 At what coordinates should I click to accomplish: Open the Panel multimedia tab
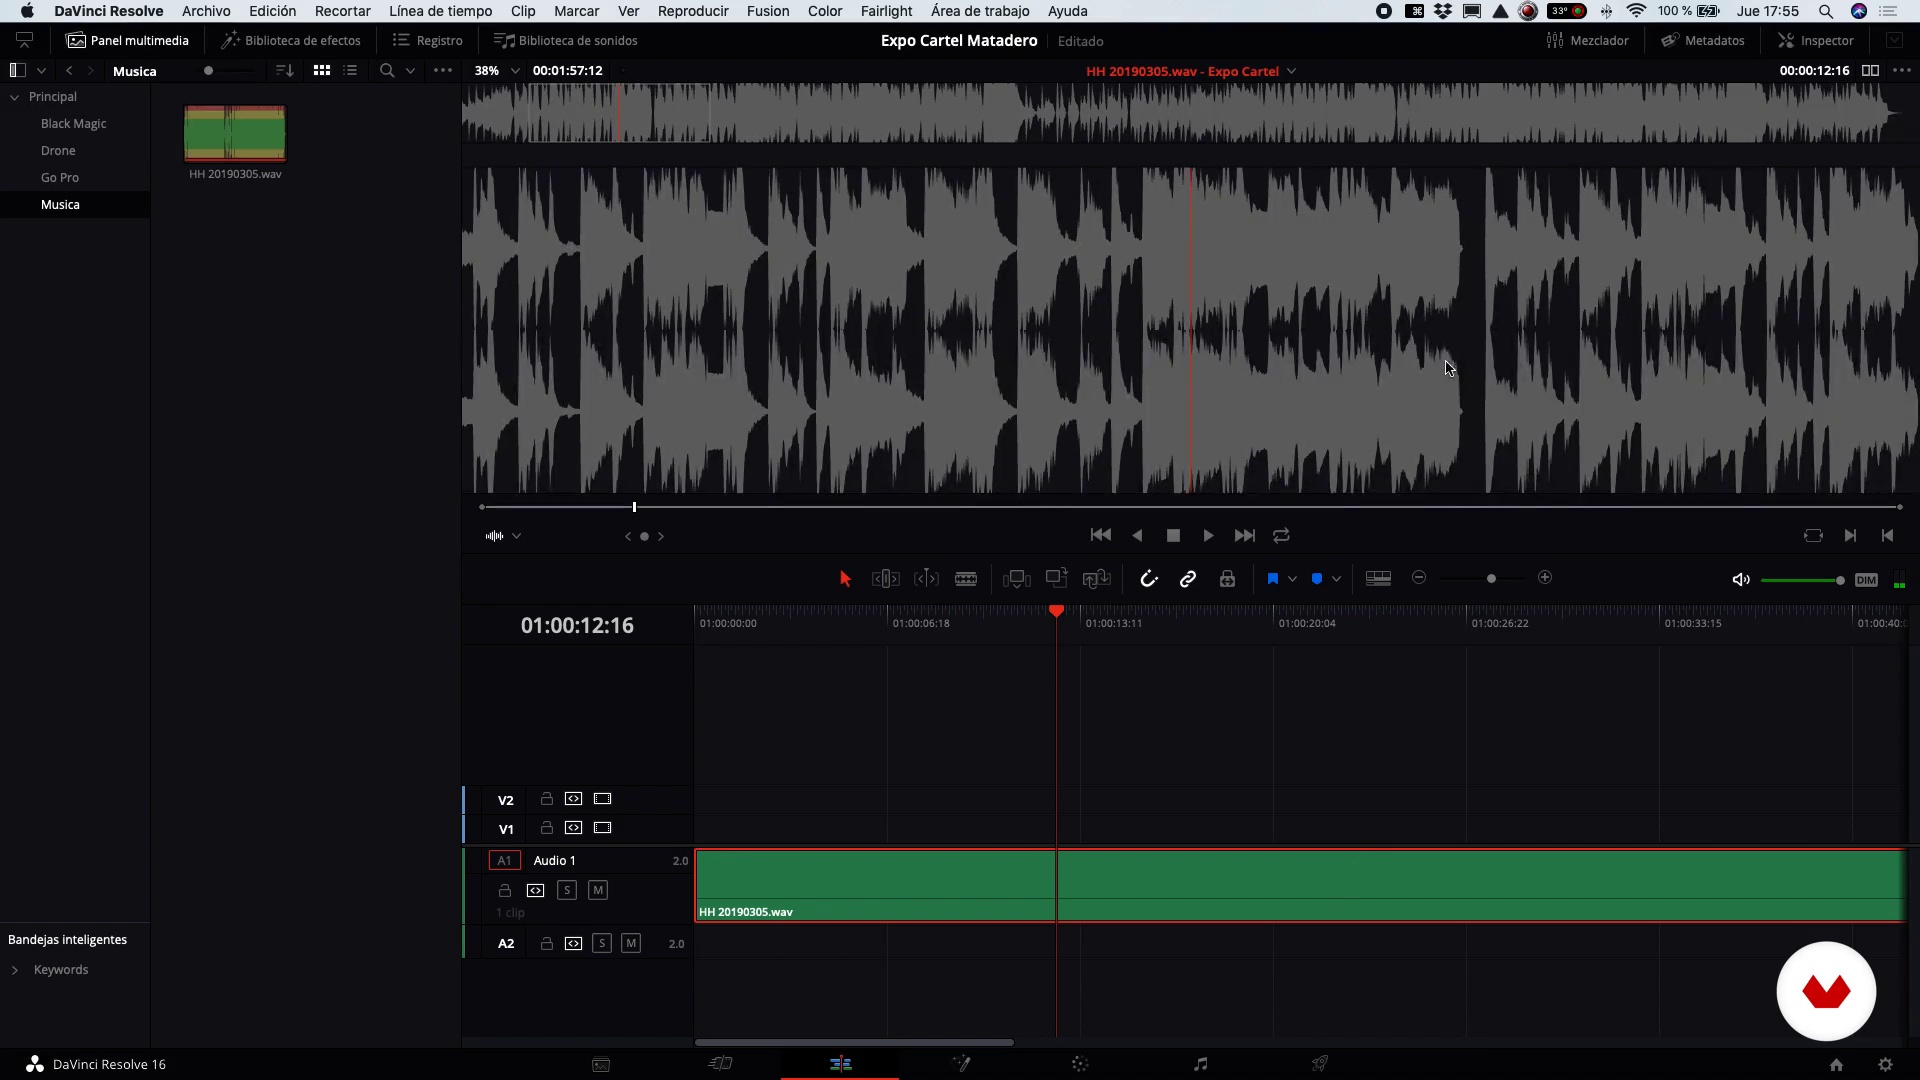point(127,41)
